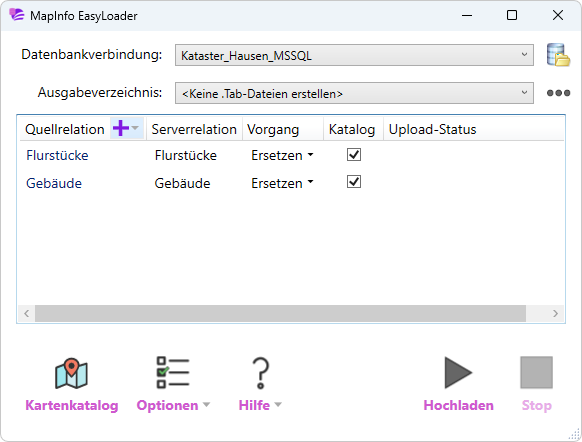582x442 pixels.
Task: Close the EasyLoader window
Action: (558, 15)
